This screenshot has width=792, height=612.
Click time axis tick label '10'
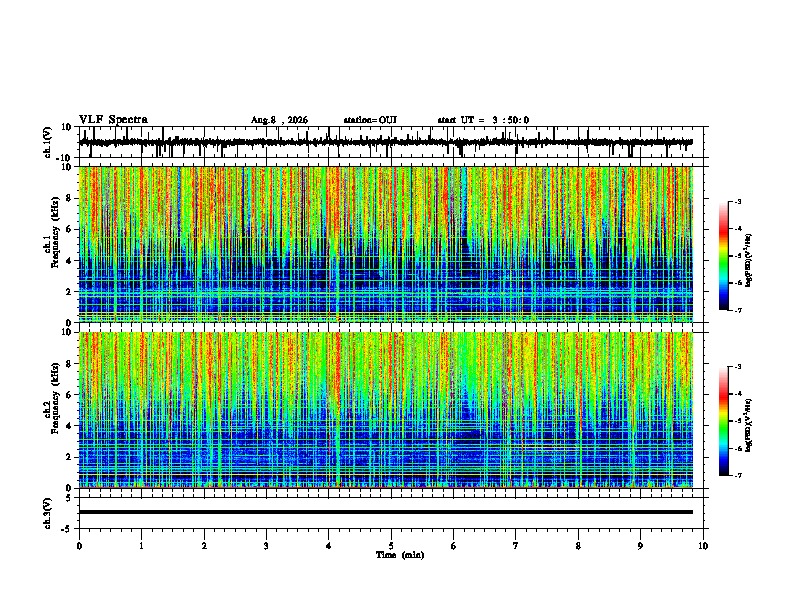[703, 546]
